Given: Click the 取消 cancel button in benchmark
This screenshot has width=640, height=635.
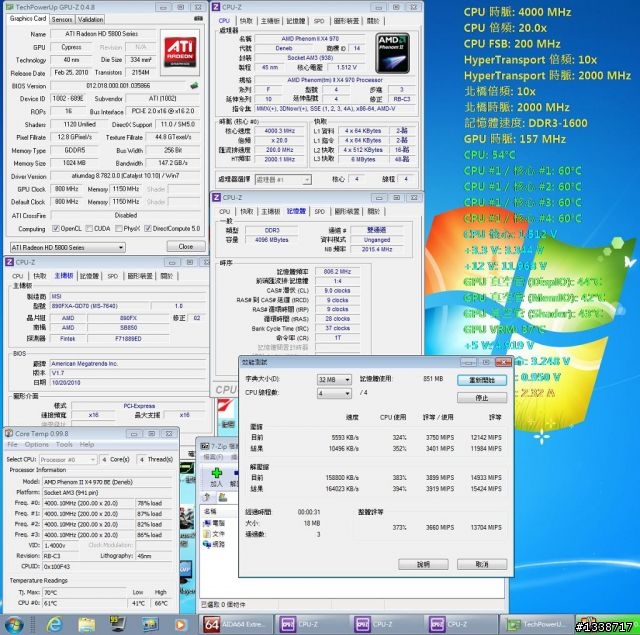Looking at the screenshot, I should click(482, 564).
